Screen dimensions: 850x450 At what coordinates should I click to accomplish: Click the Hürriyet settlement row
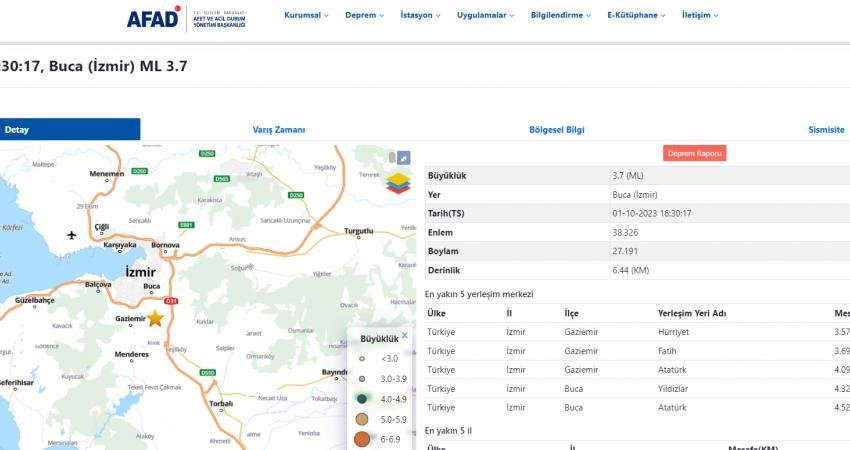[x=638, y=332]
